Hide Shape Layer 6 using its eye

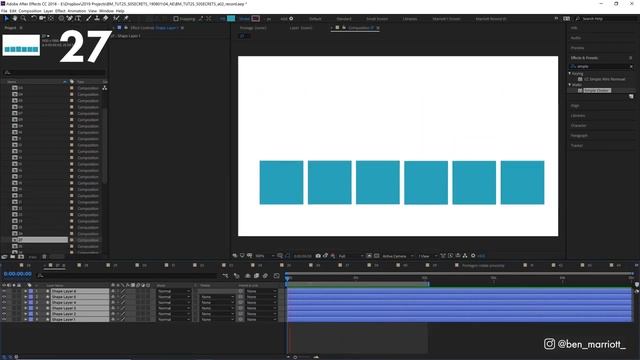(4, 291)
